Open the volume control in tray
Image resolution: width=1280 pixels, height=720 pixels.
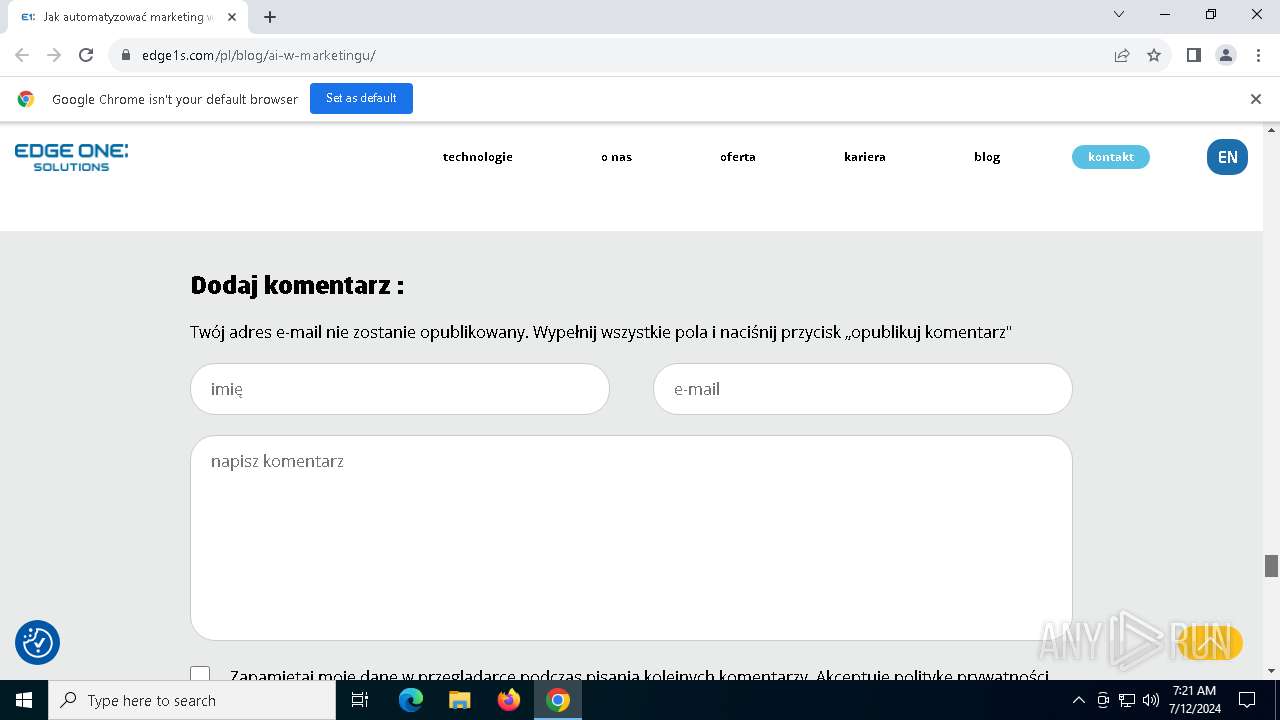1151,700
